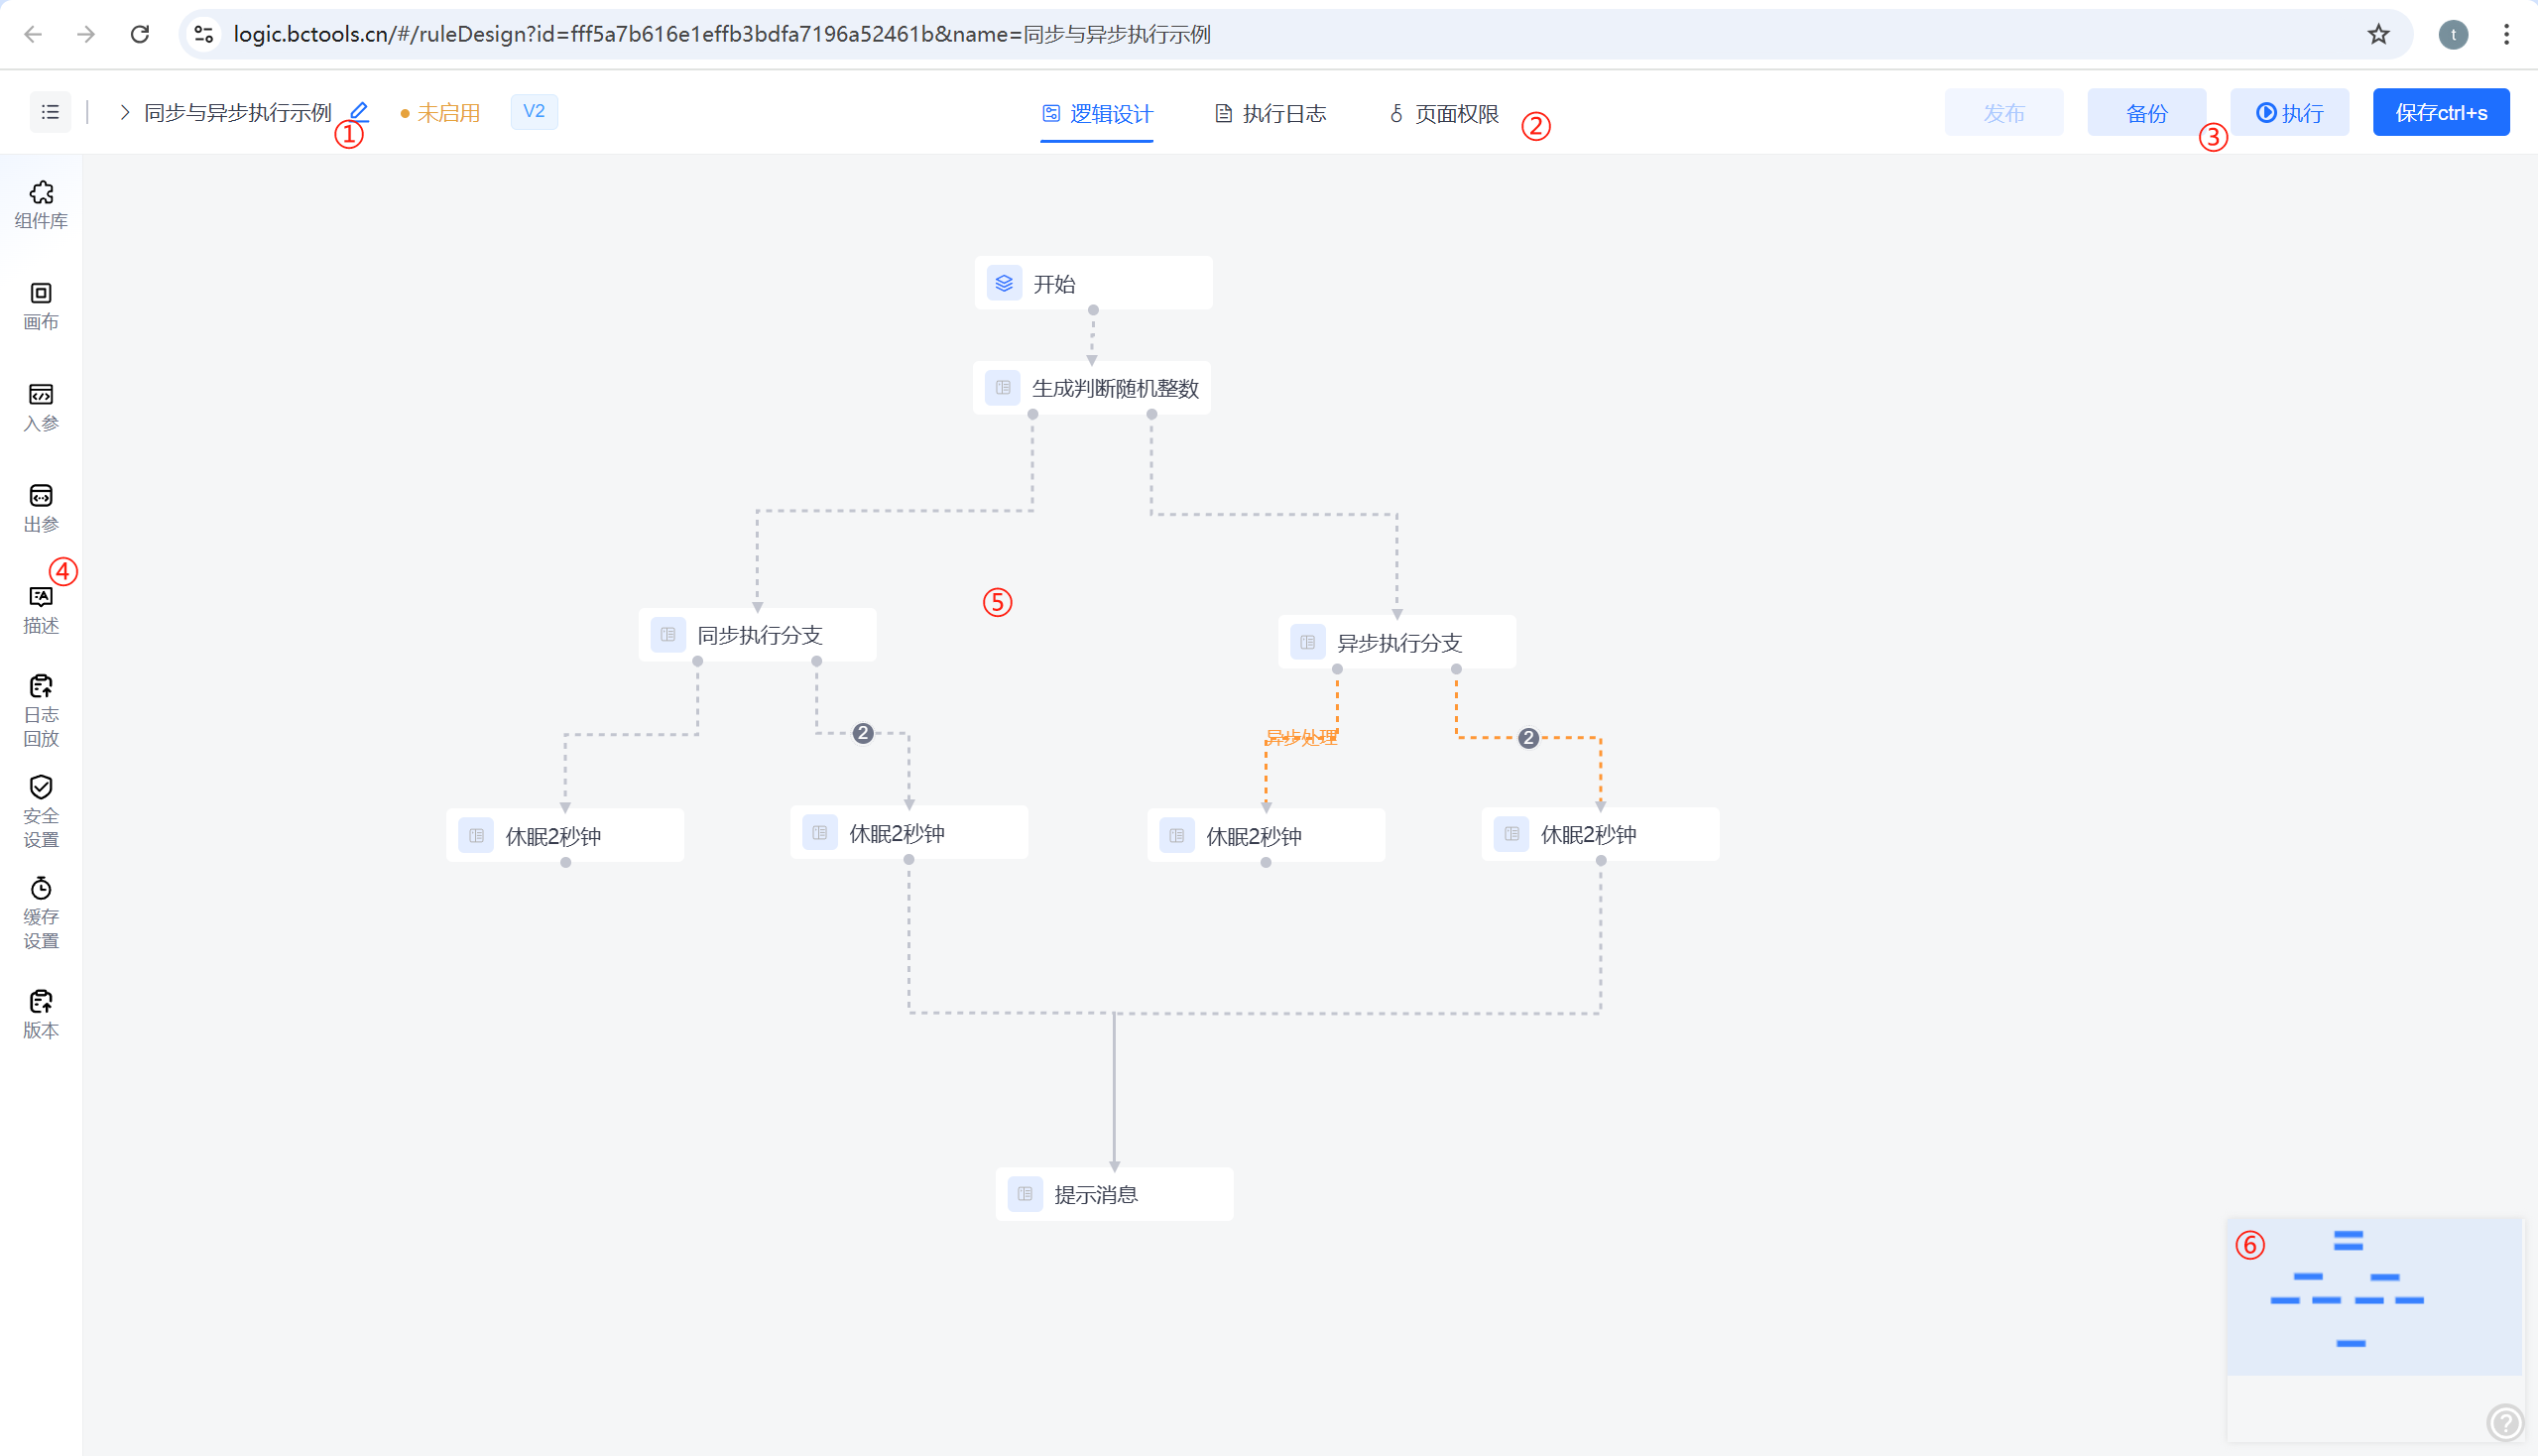Screen dimensions: 2538x1456
Task: Select the 异步执行分支 node
Action: [x=1397, y=642]
